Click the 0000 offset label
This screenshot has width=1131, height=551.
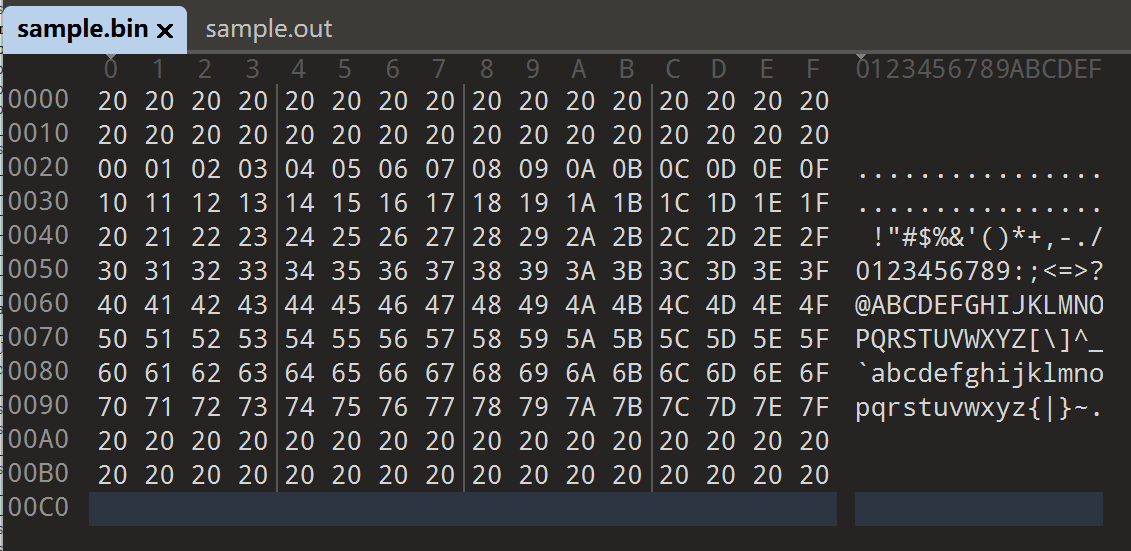click(x=39, y=99)
